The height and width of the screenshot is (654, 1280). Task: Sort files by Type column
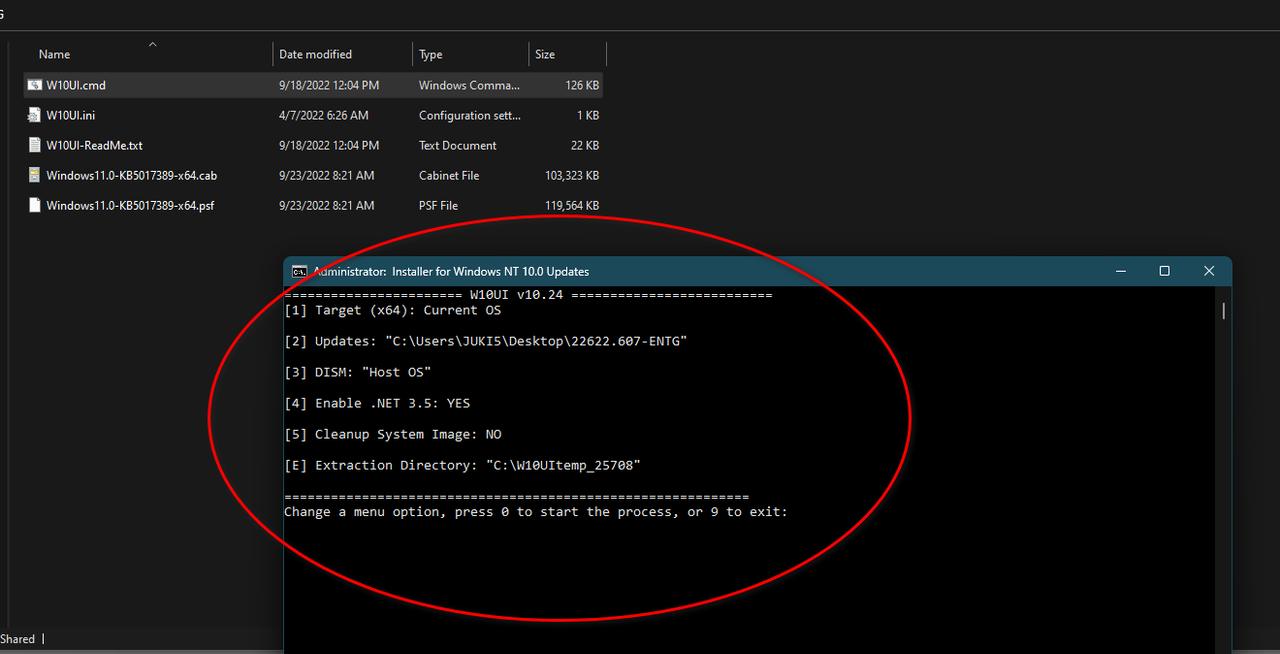click(431, 54)
